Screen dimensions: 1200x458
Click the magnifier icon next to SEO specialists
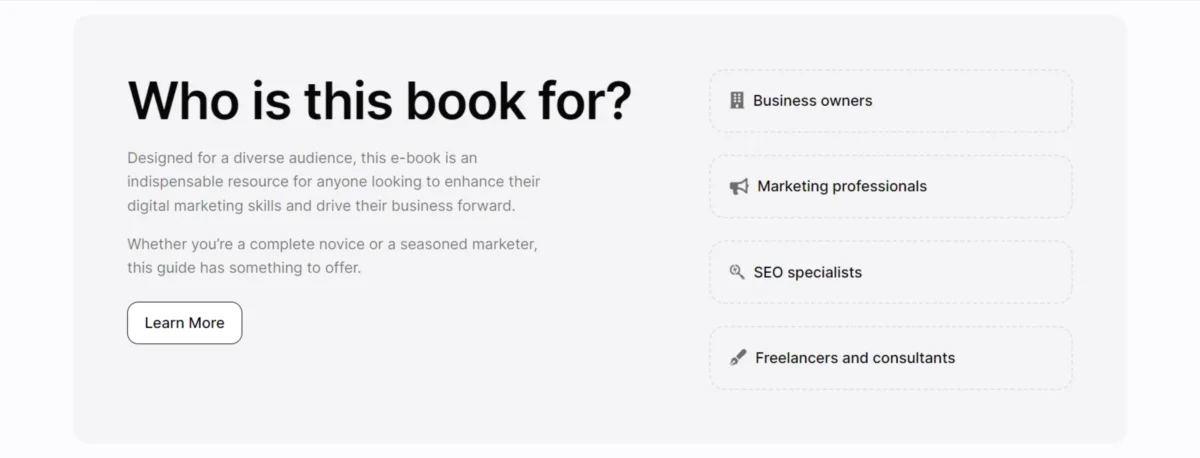point(737,272)
